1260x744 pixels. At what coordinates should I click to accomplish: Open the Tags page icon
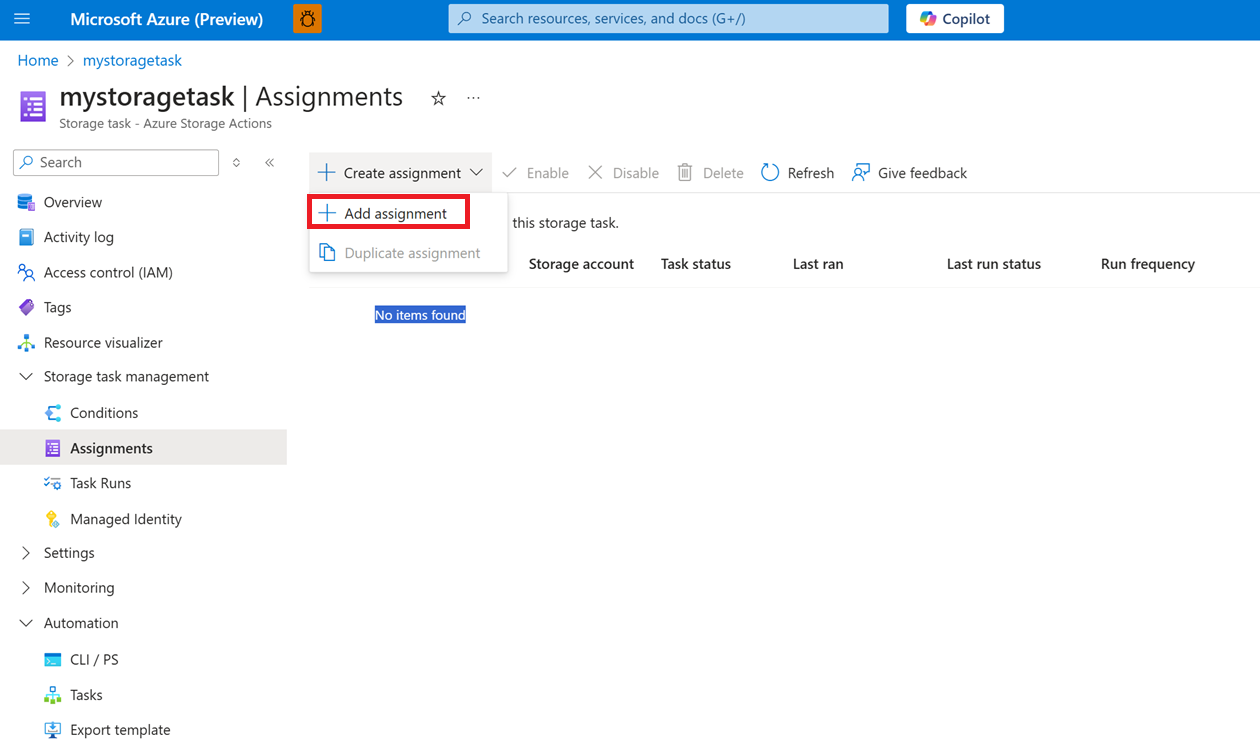point(27,307)
